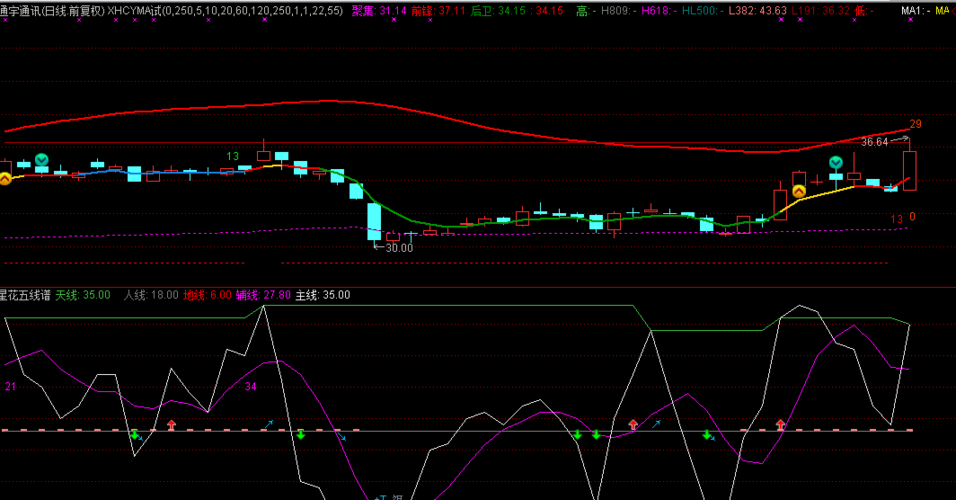The image size is (956, 500).
Task: Click the hollow red candlestick under the 36.64 label
Action: (910, 170)
